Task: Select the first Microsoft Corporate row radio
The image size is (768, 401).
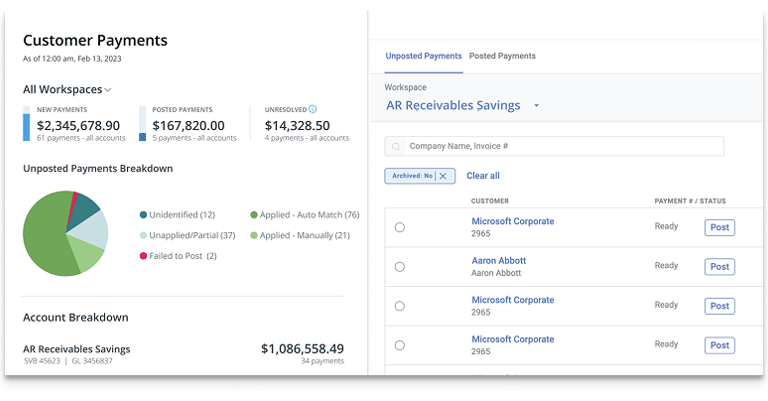Action: 400,228
